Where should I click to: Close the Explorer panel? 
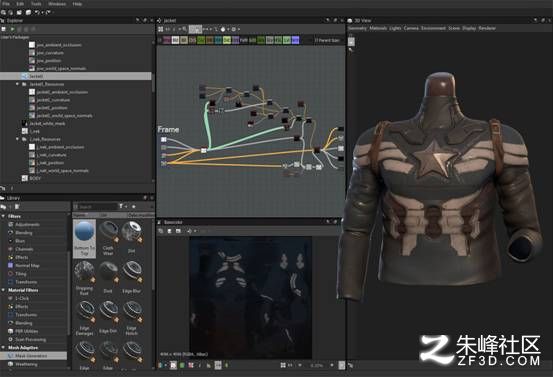152,20
